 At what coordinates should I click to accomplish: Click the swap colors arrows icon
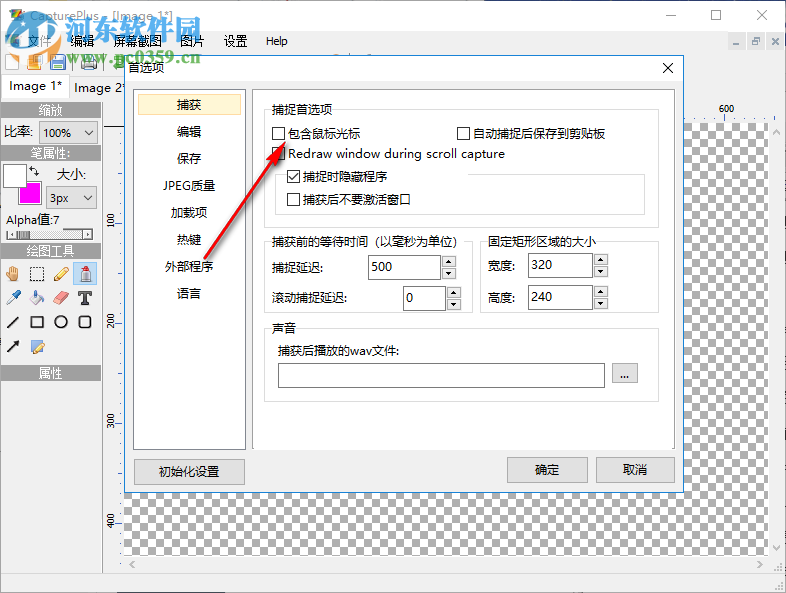pos(34,171)
